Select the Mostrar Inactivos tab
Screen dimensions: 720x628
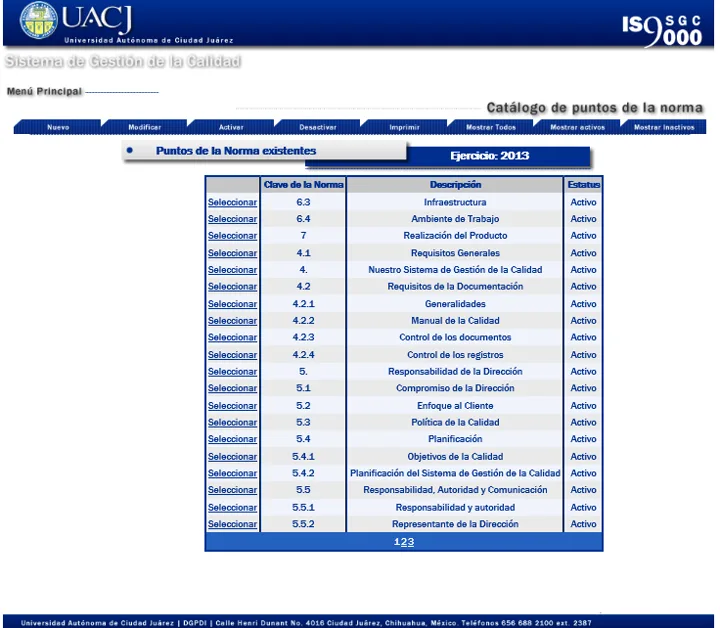point(664,127)
